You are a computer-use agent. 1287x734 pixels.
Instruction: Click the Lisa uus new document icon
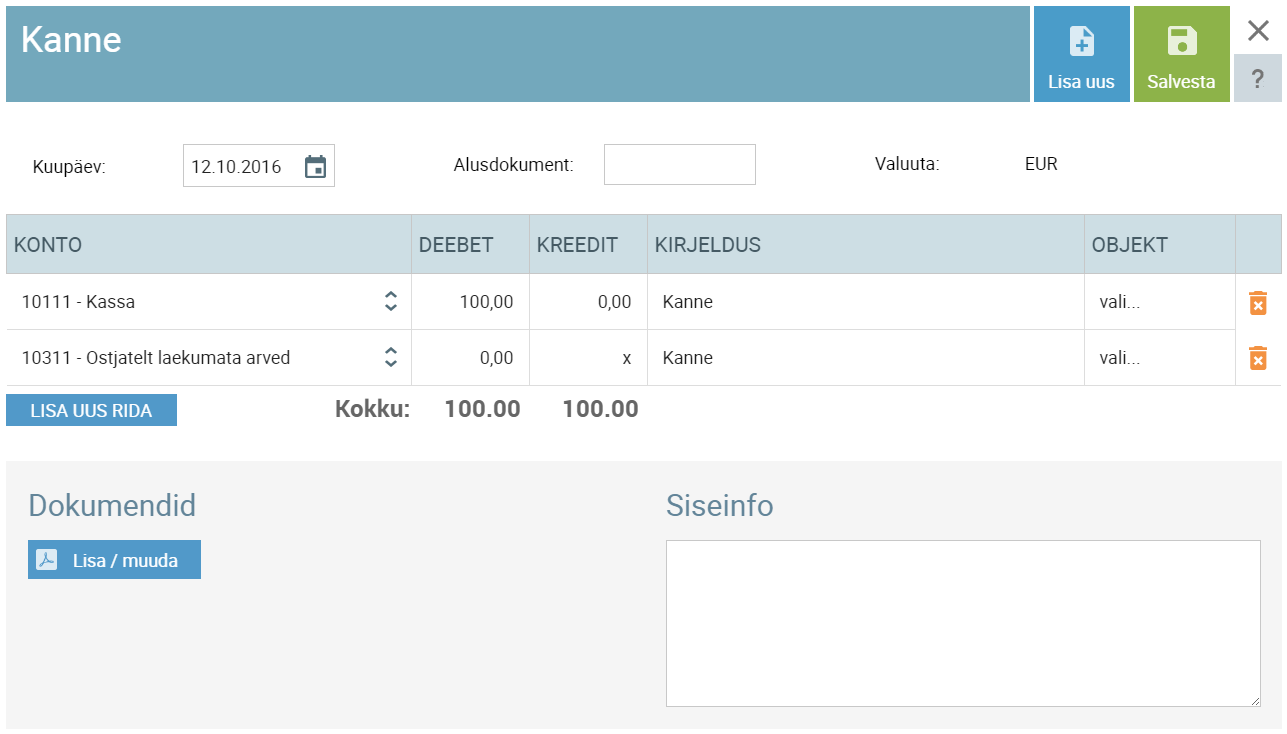(1081, 42)
